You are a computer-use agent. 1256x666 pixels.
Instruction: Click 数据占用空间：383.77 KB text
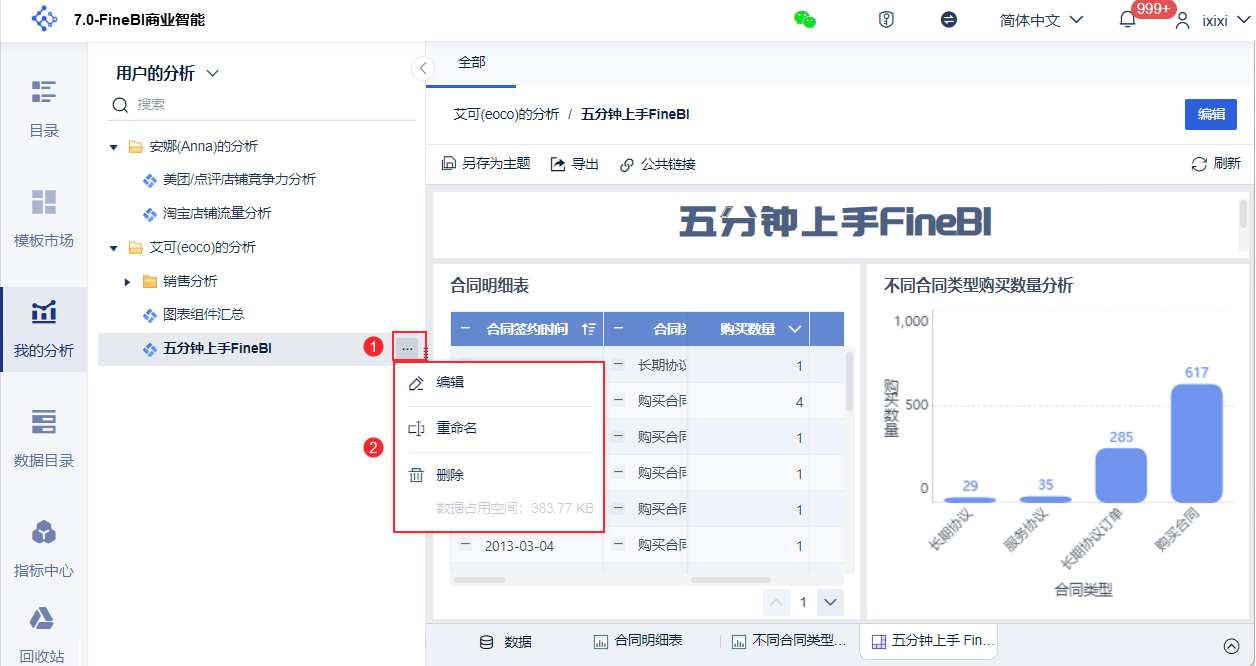pos(515,509)
